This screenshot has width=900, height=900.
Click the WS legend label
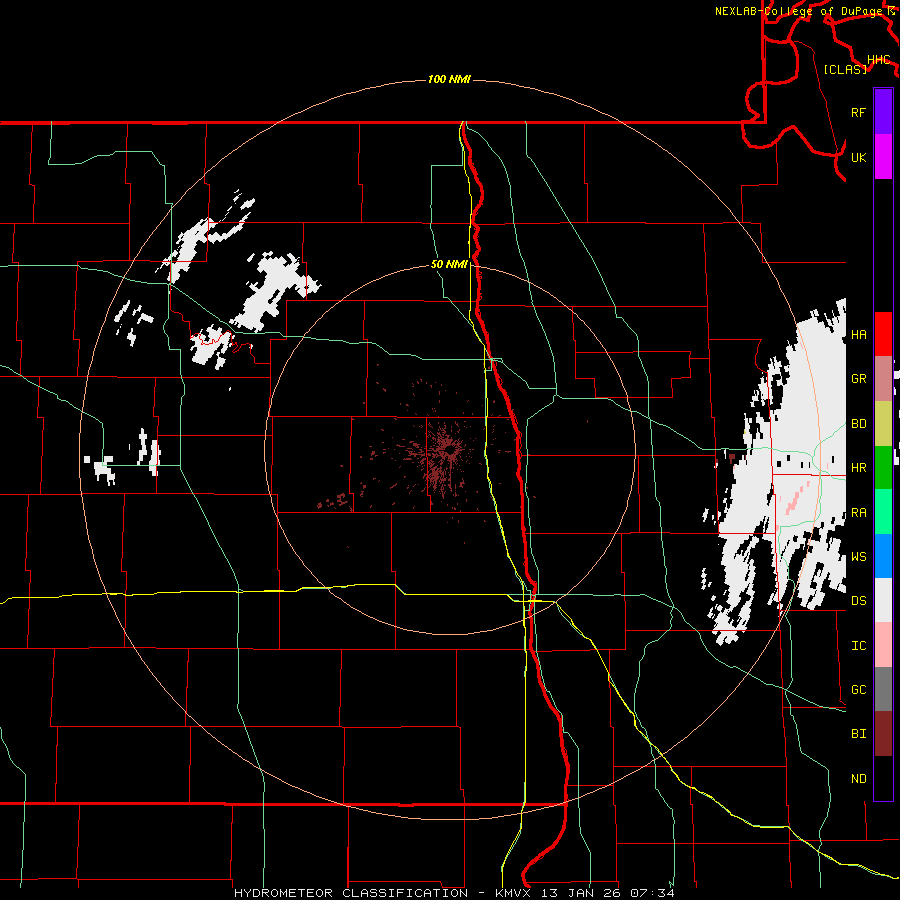(858, 556)
